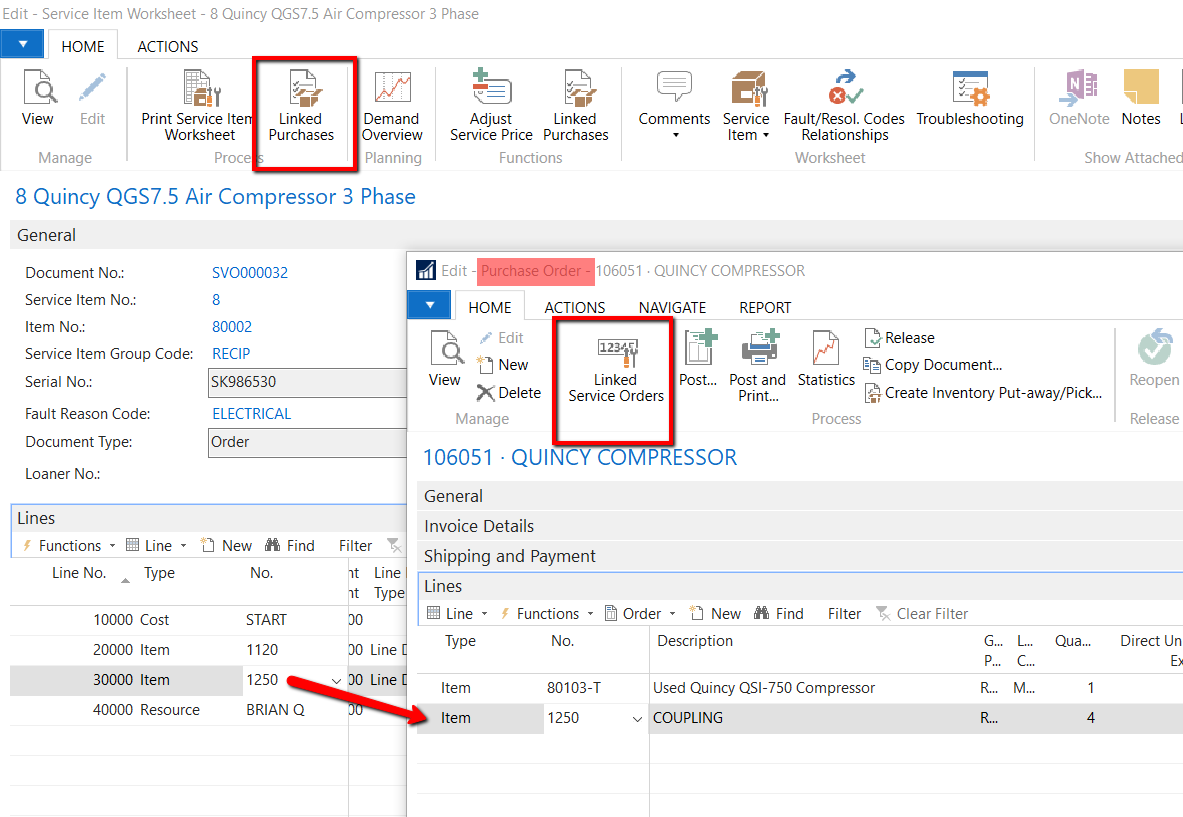This screenshot has width=1183, height=817.
Task: Switch to REPORT tab in Purchase Order
Action: 765,307
